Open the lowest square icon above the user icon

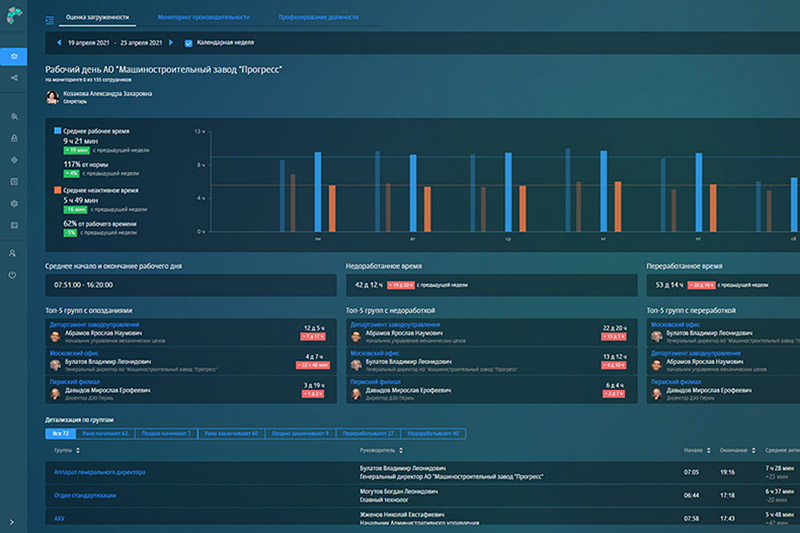(14, 225)
